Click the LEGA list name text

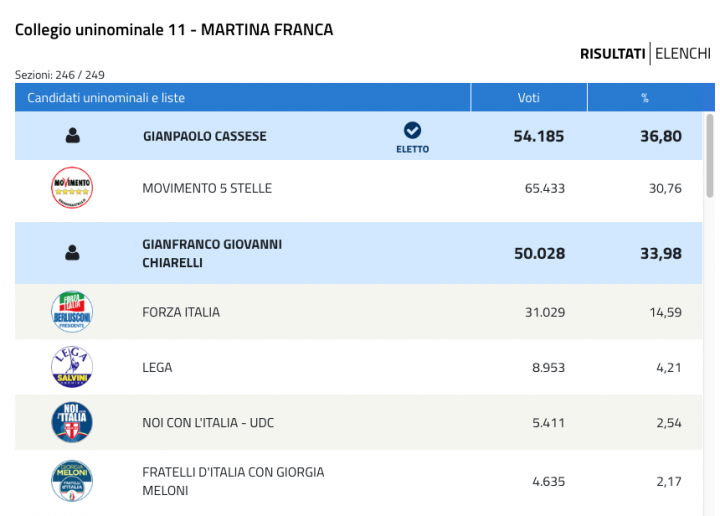click(x=157, y=367)
